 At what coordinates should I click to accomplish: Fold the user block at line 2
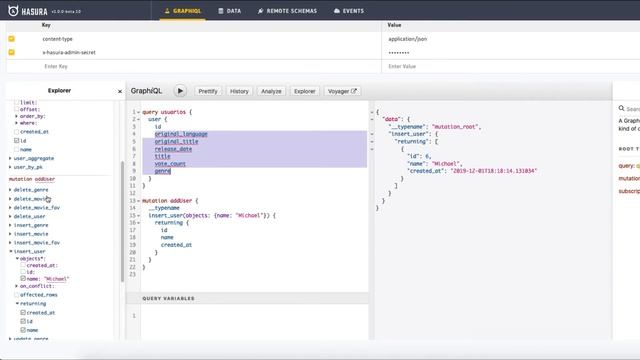138,120
